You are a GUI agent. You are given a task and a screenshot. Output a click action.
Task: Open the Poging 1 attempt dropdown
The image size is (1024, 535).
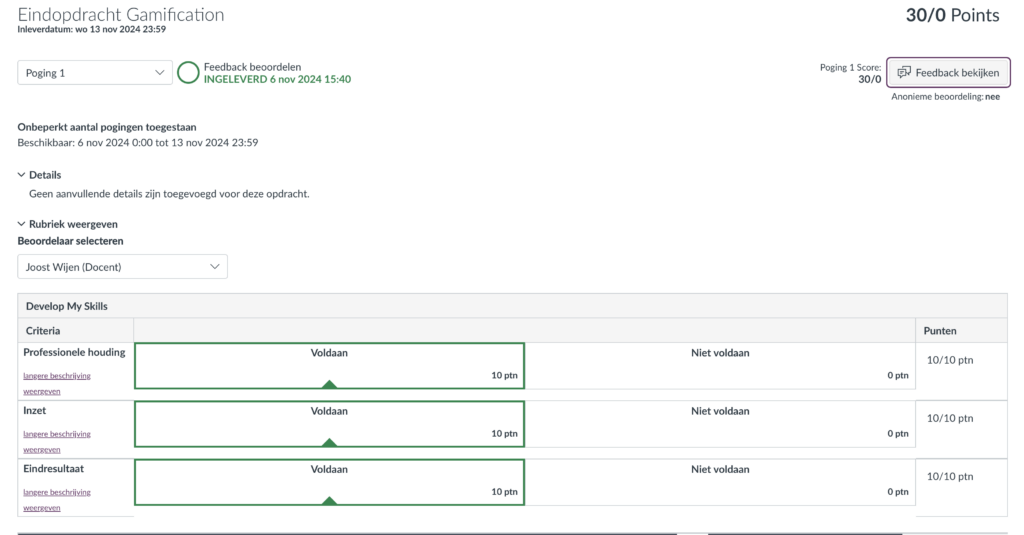pyautogui.click(x=95, y=73)
